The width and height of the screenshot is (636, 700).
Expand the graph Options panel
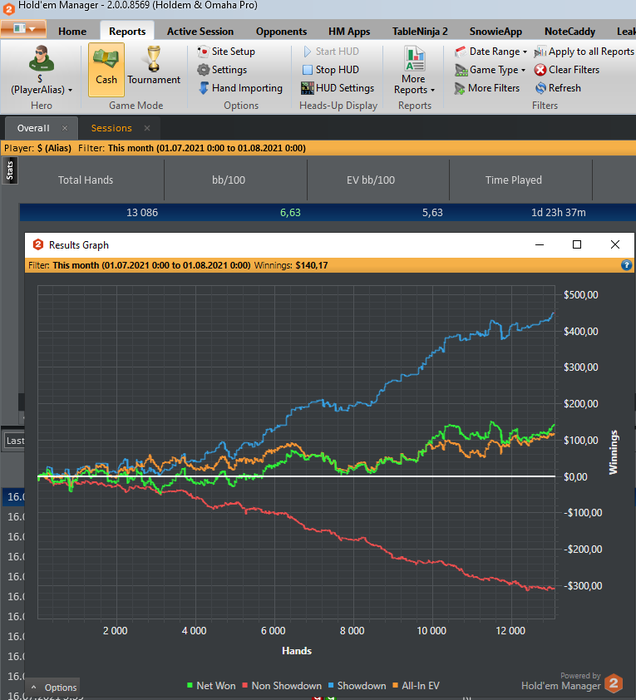(x=54, y=687)
